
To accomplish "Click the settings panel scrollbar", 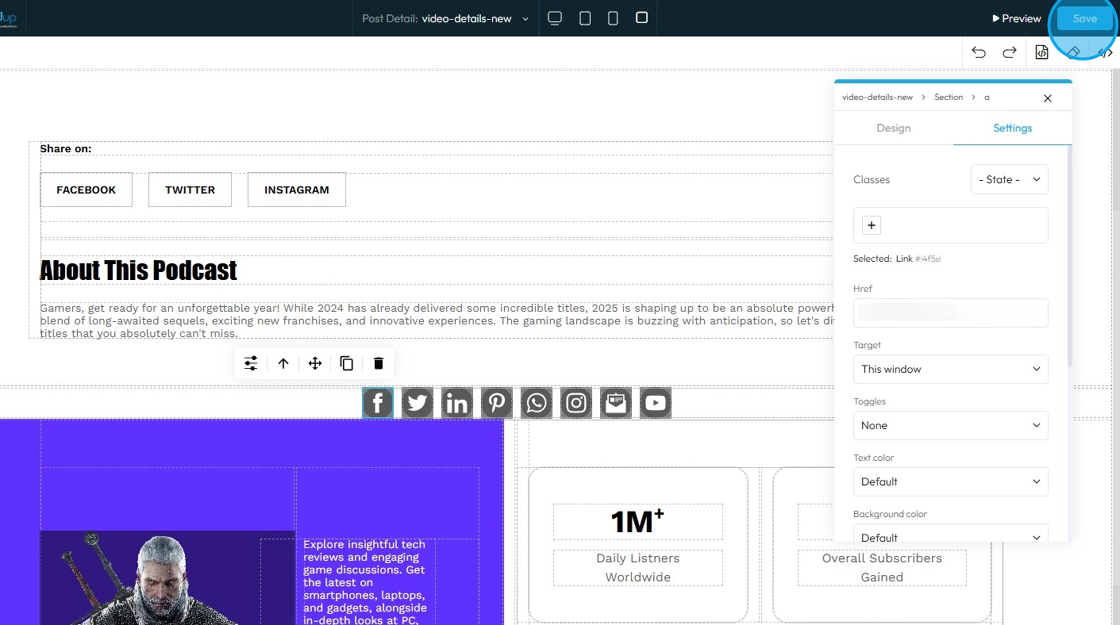I will (x=1069, y=257).
